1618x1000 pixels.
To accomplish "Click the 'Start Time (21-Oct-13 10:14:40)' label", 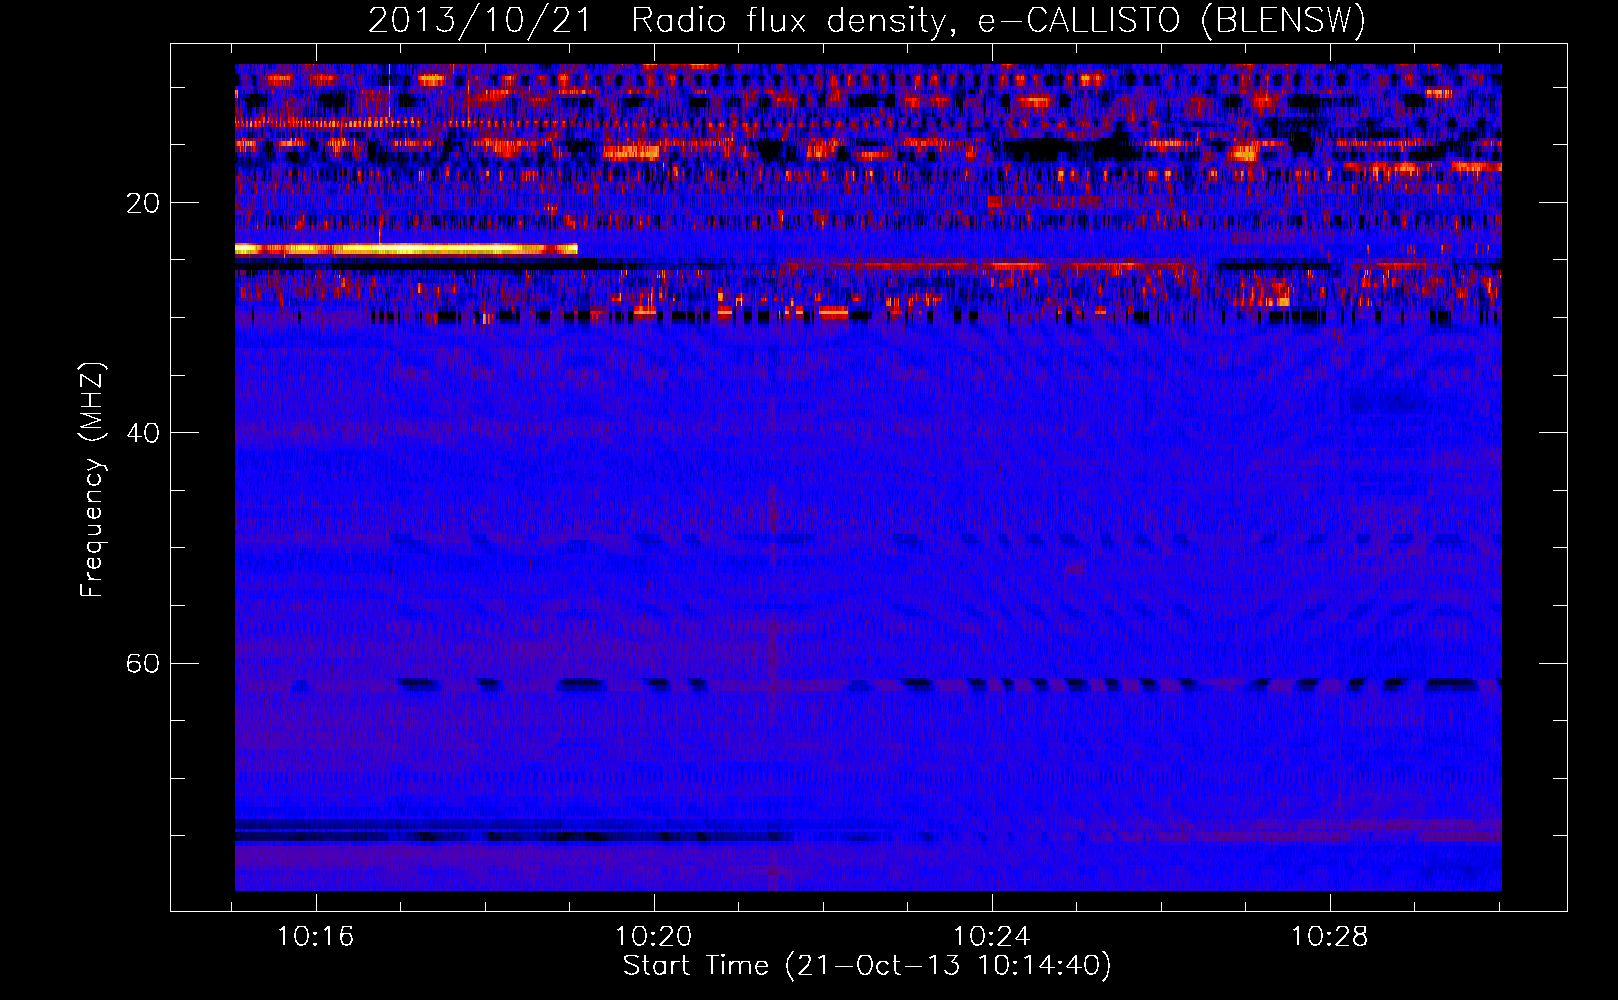I will pos(867,966).
